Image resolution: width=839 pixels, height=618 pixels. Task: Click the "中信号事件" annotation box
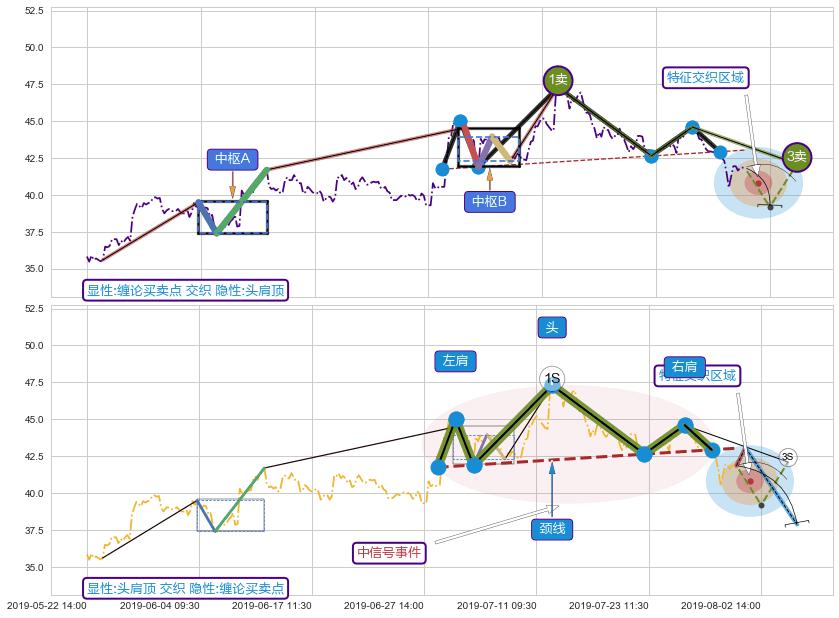[x=390, y=552]
